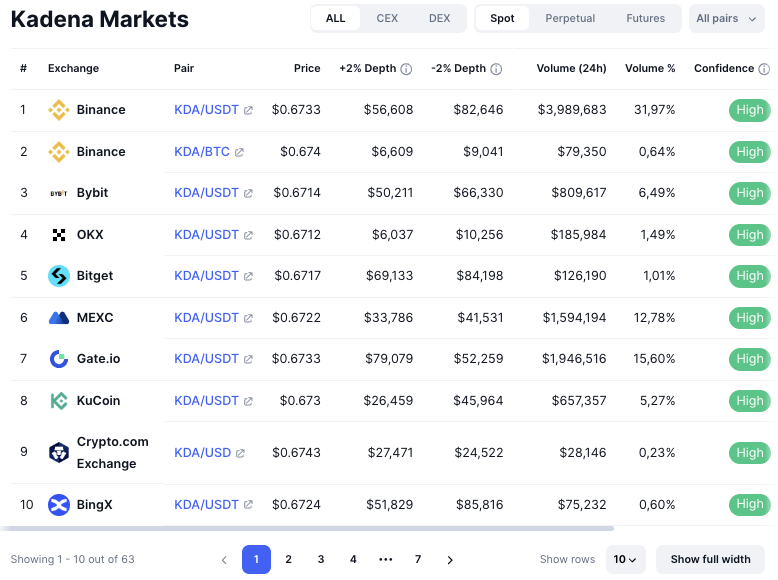This screenshot has height=580, width=778.
Task: Click the Showing 1 - 10 out of 63 text
Action: tap(72, 559)
